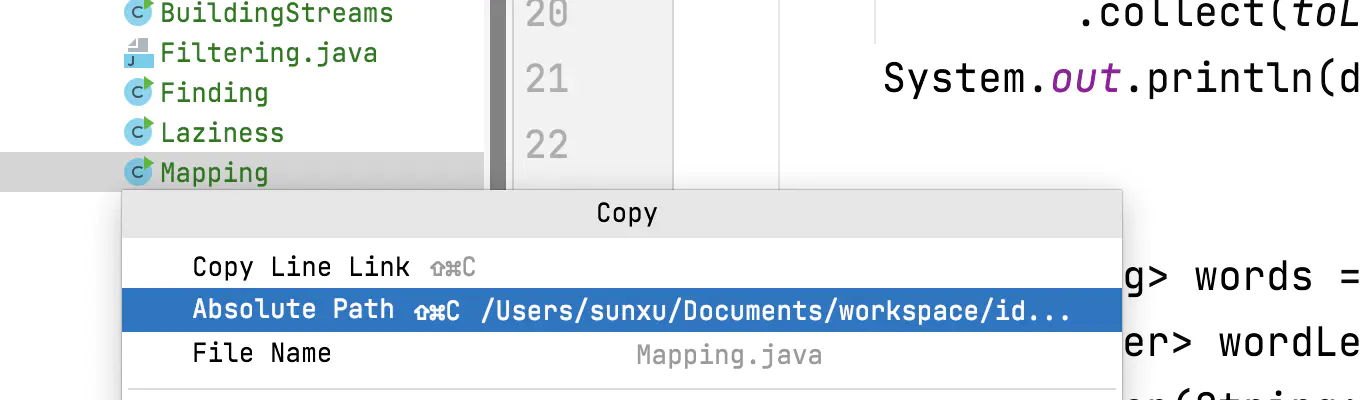This screenshot has height=400, width=1362.
Task: Click the BuildingStreams class icon
Action: coord(138,13)
